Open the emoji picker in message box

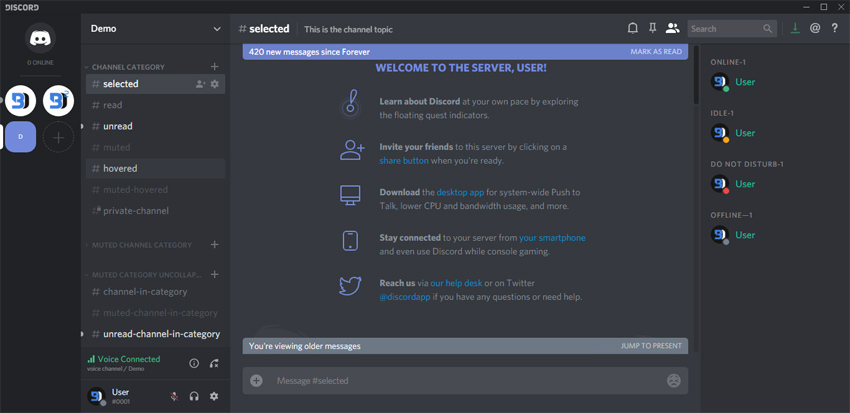[x=674, y=381]
